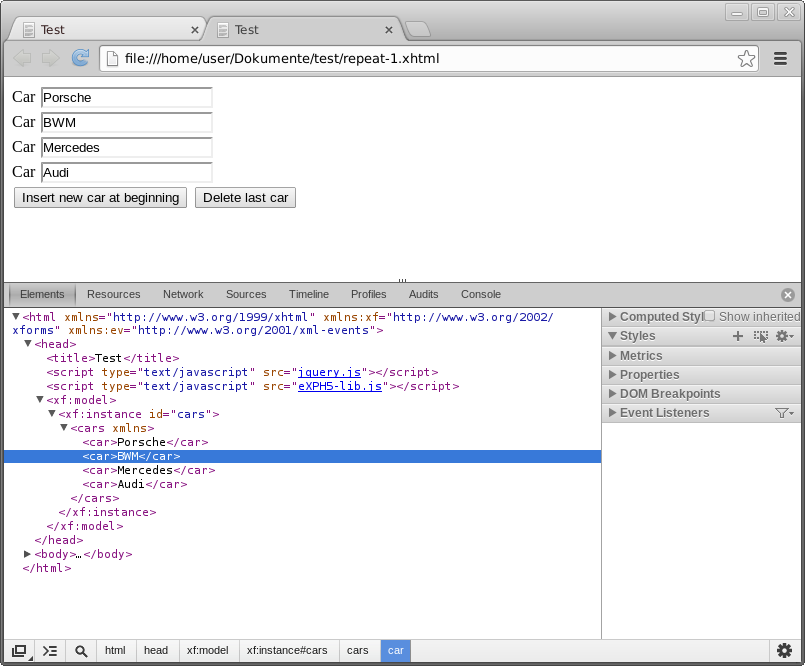The width and height of the screenshot is (805, 666).
Task: Toggle element state icon in Styles header
Action: coord(760,336)
